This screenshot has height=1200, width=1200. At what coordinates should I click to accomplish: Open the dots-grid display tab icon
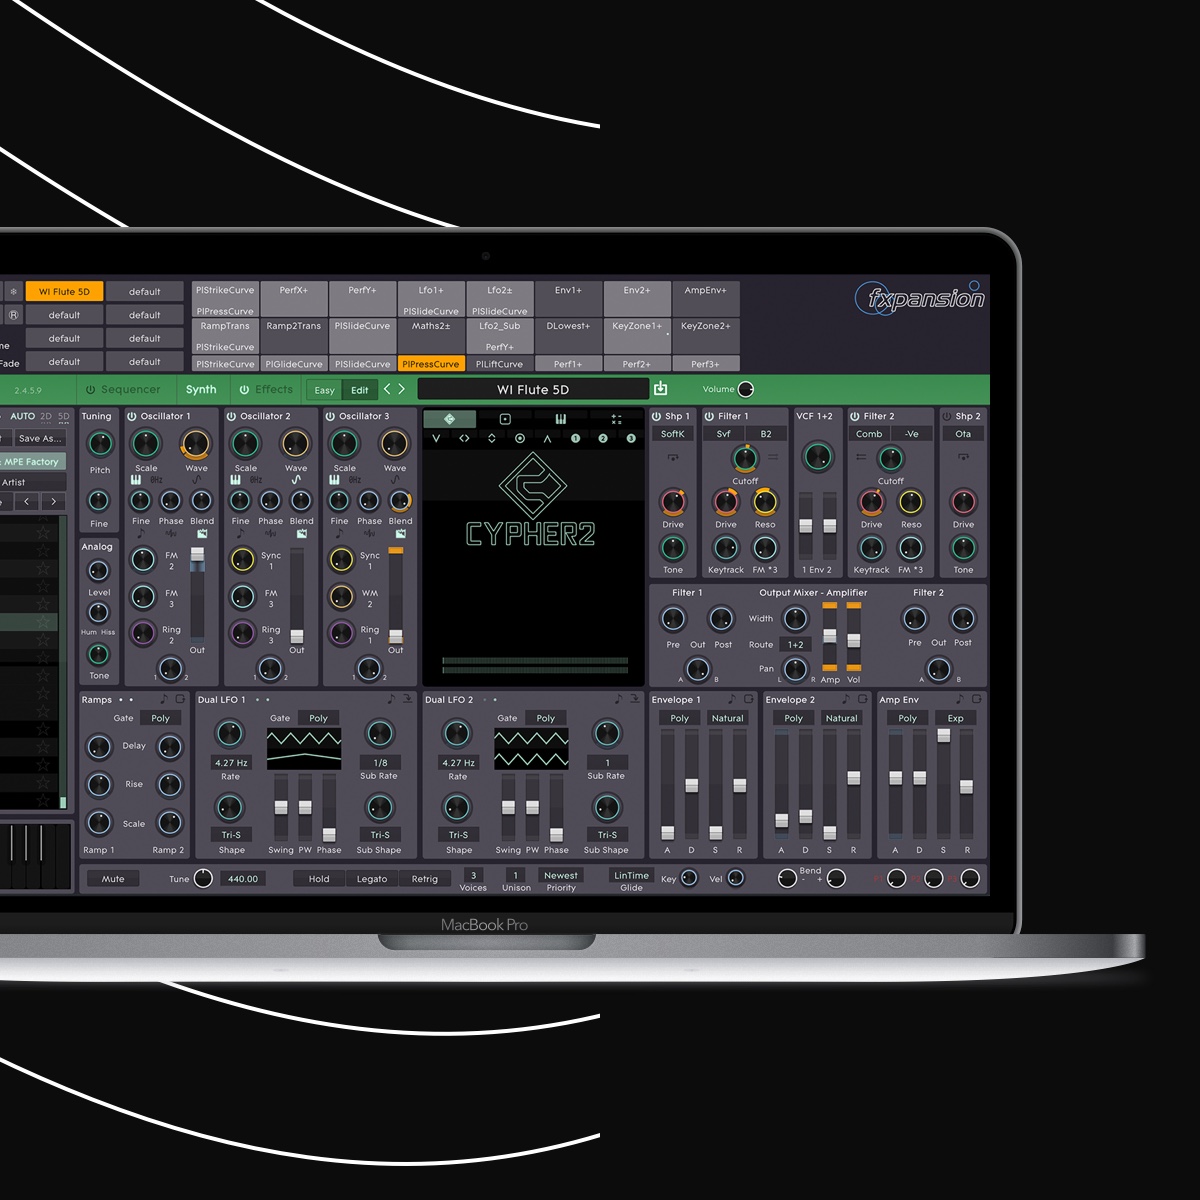point(616,419)
